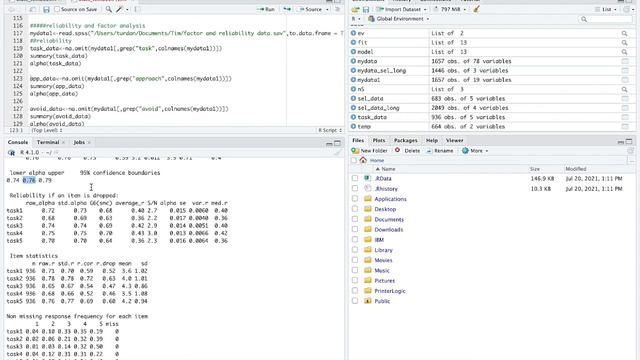The width and height of the screenshot is (640, 360).
Task: Refresh the Environment pane
Action: pyautogui.click(x=627, y=9)
